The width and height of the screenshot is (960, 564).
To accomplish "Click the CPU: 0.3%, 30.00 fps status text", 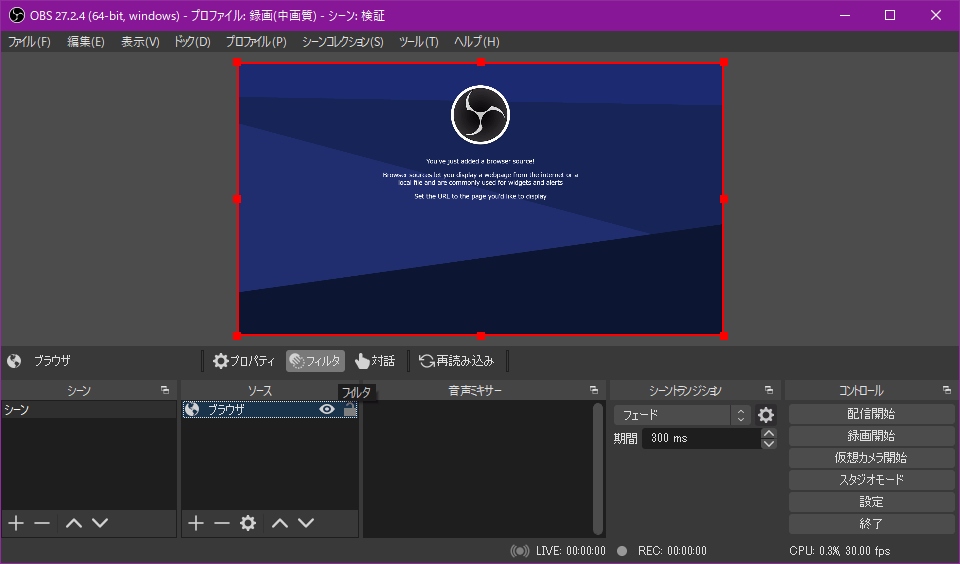I will [x=839, y=551].
